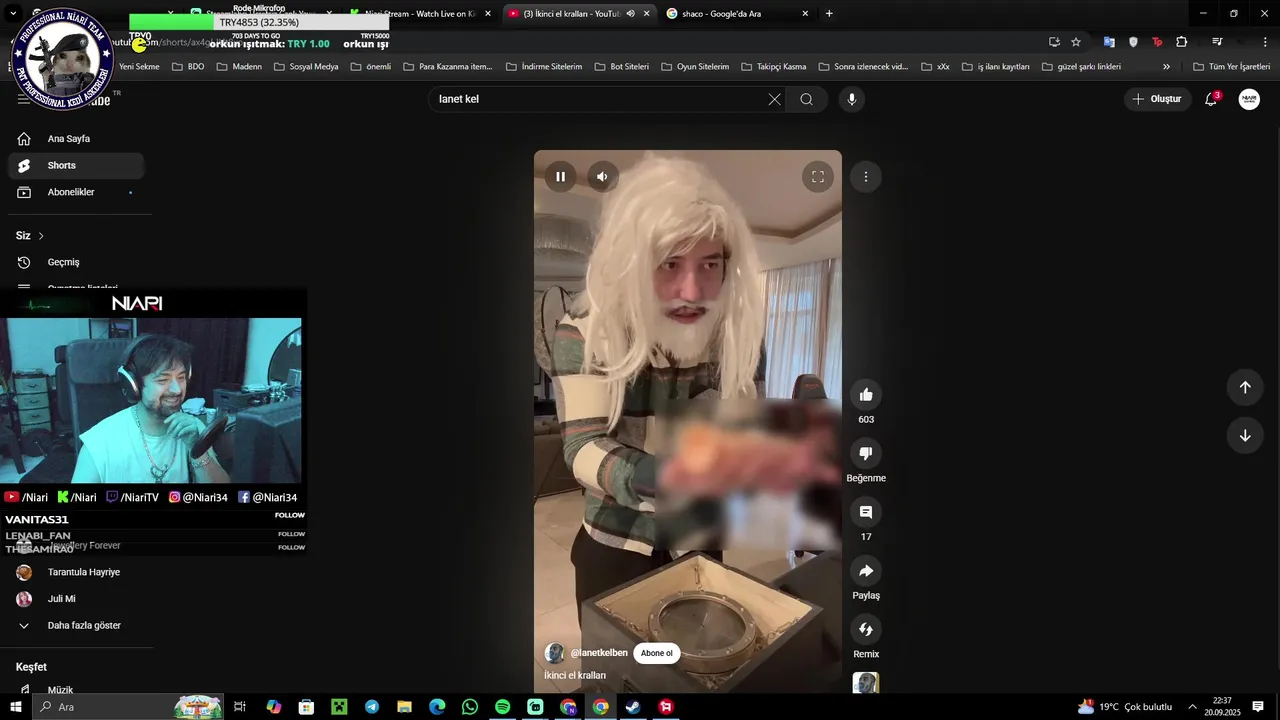Open a new browser tab
This screenshot has height=720, width=1280.
(x=829, y=14)
